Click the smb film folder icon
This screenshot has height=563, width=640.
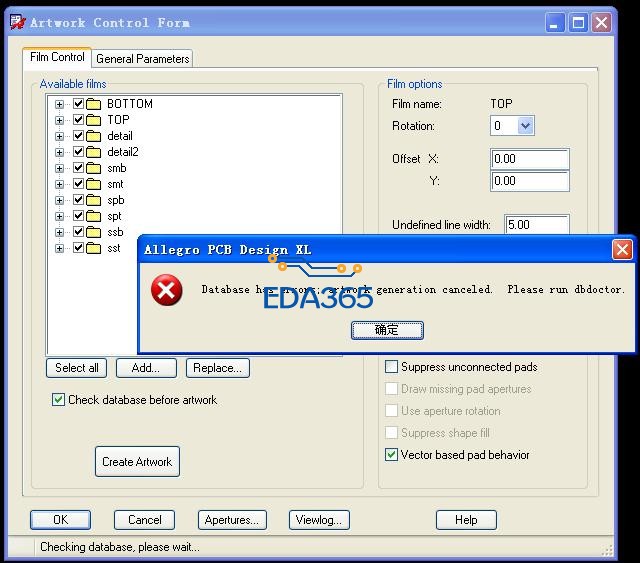[93, 168]
